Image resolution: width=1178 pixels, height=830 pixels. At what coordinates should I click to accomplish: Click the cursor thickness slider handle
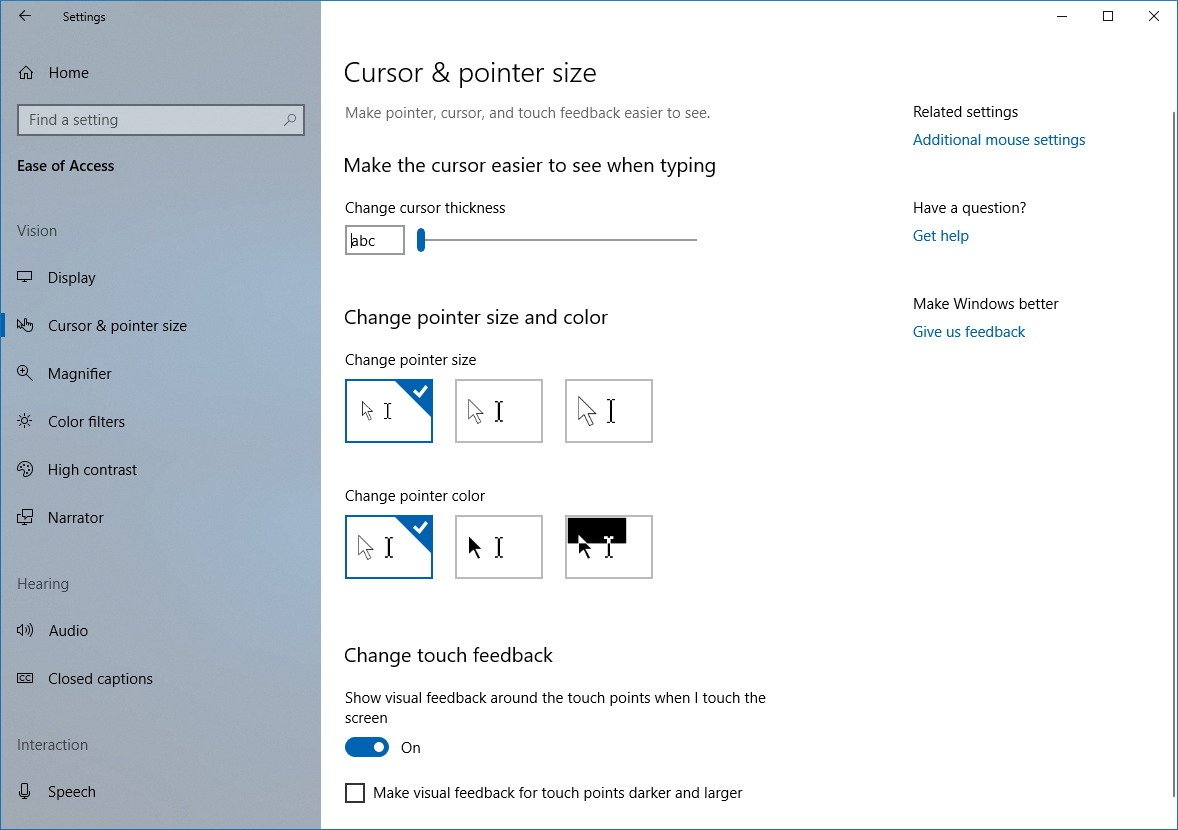coord(421,240)
